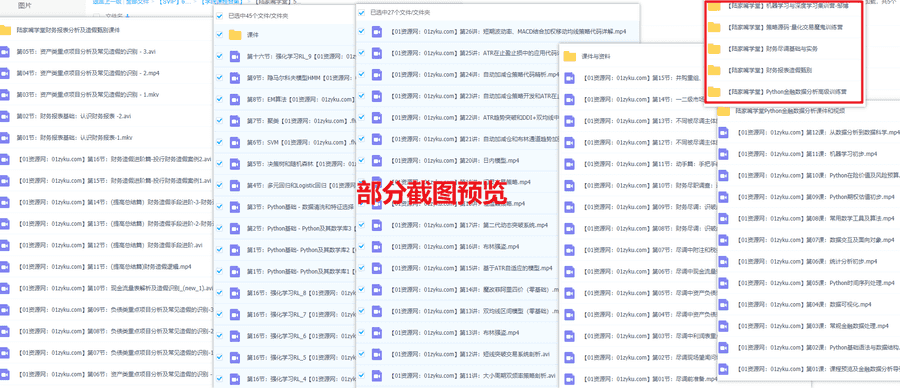Image resolution: width=900 pixels, height=388 pixels.
Task: Uncheck checkbox for 第4节 多元回归和Logistic回归
Action: pos(219,185)
